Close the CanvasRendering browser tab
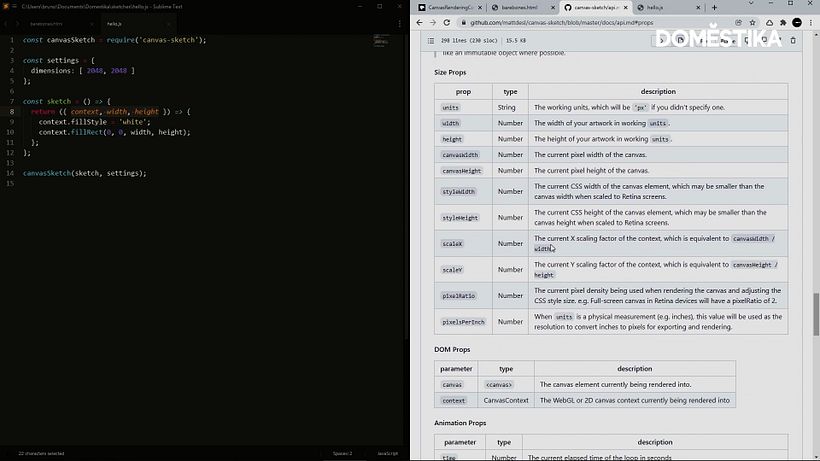The width and height of the screenshot is (820, 461). 480,8
